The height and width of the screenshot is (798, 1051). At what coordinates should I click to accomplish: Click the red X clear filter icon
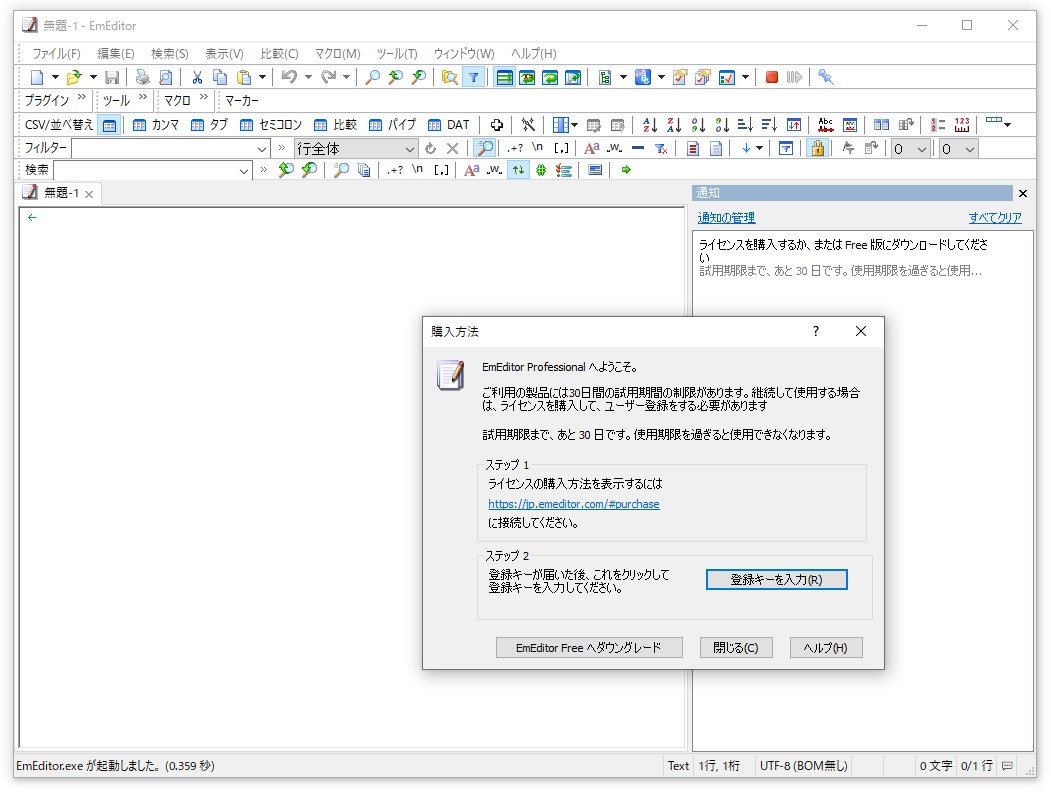coord(452,148)
